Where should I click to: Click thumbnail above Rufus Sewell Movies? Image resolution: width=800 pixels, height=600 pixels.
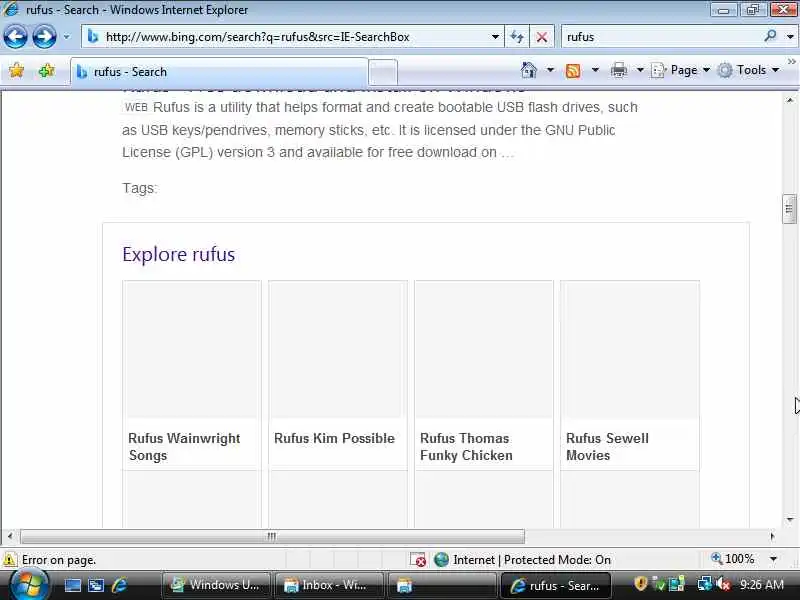[x=630, y=350]
